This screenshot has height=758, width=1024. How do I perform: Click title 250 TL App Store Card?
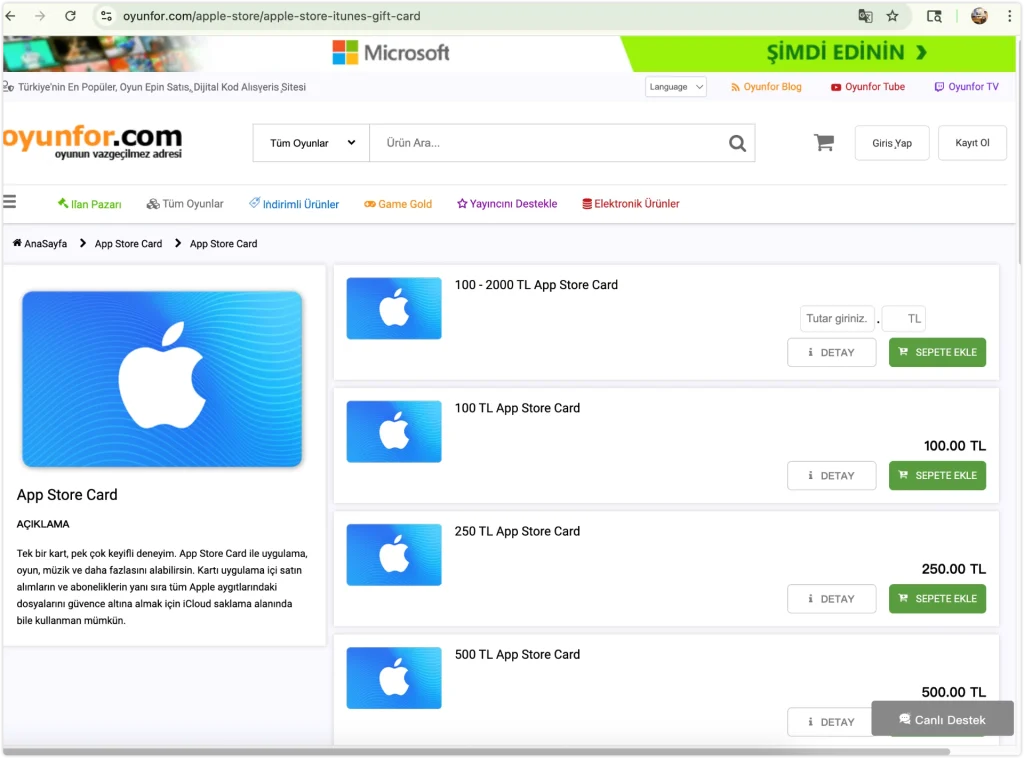point(517,531)
